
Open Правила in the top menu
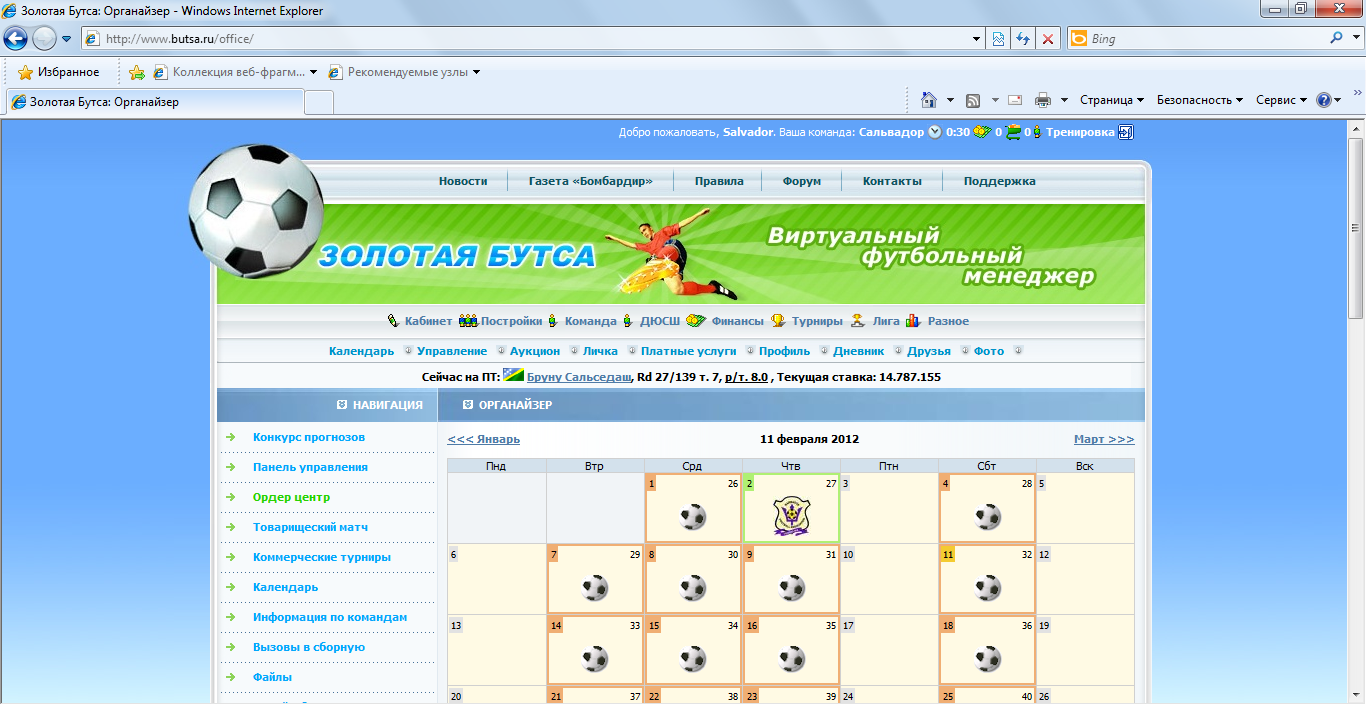719,181
